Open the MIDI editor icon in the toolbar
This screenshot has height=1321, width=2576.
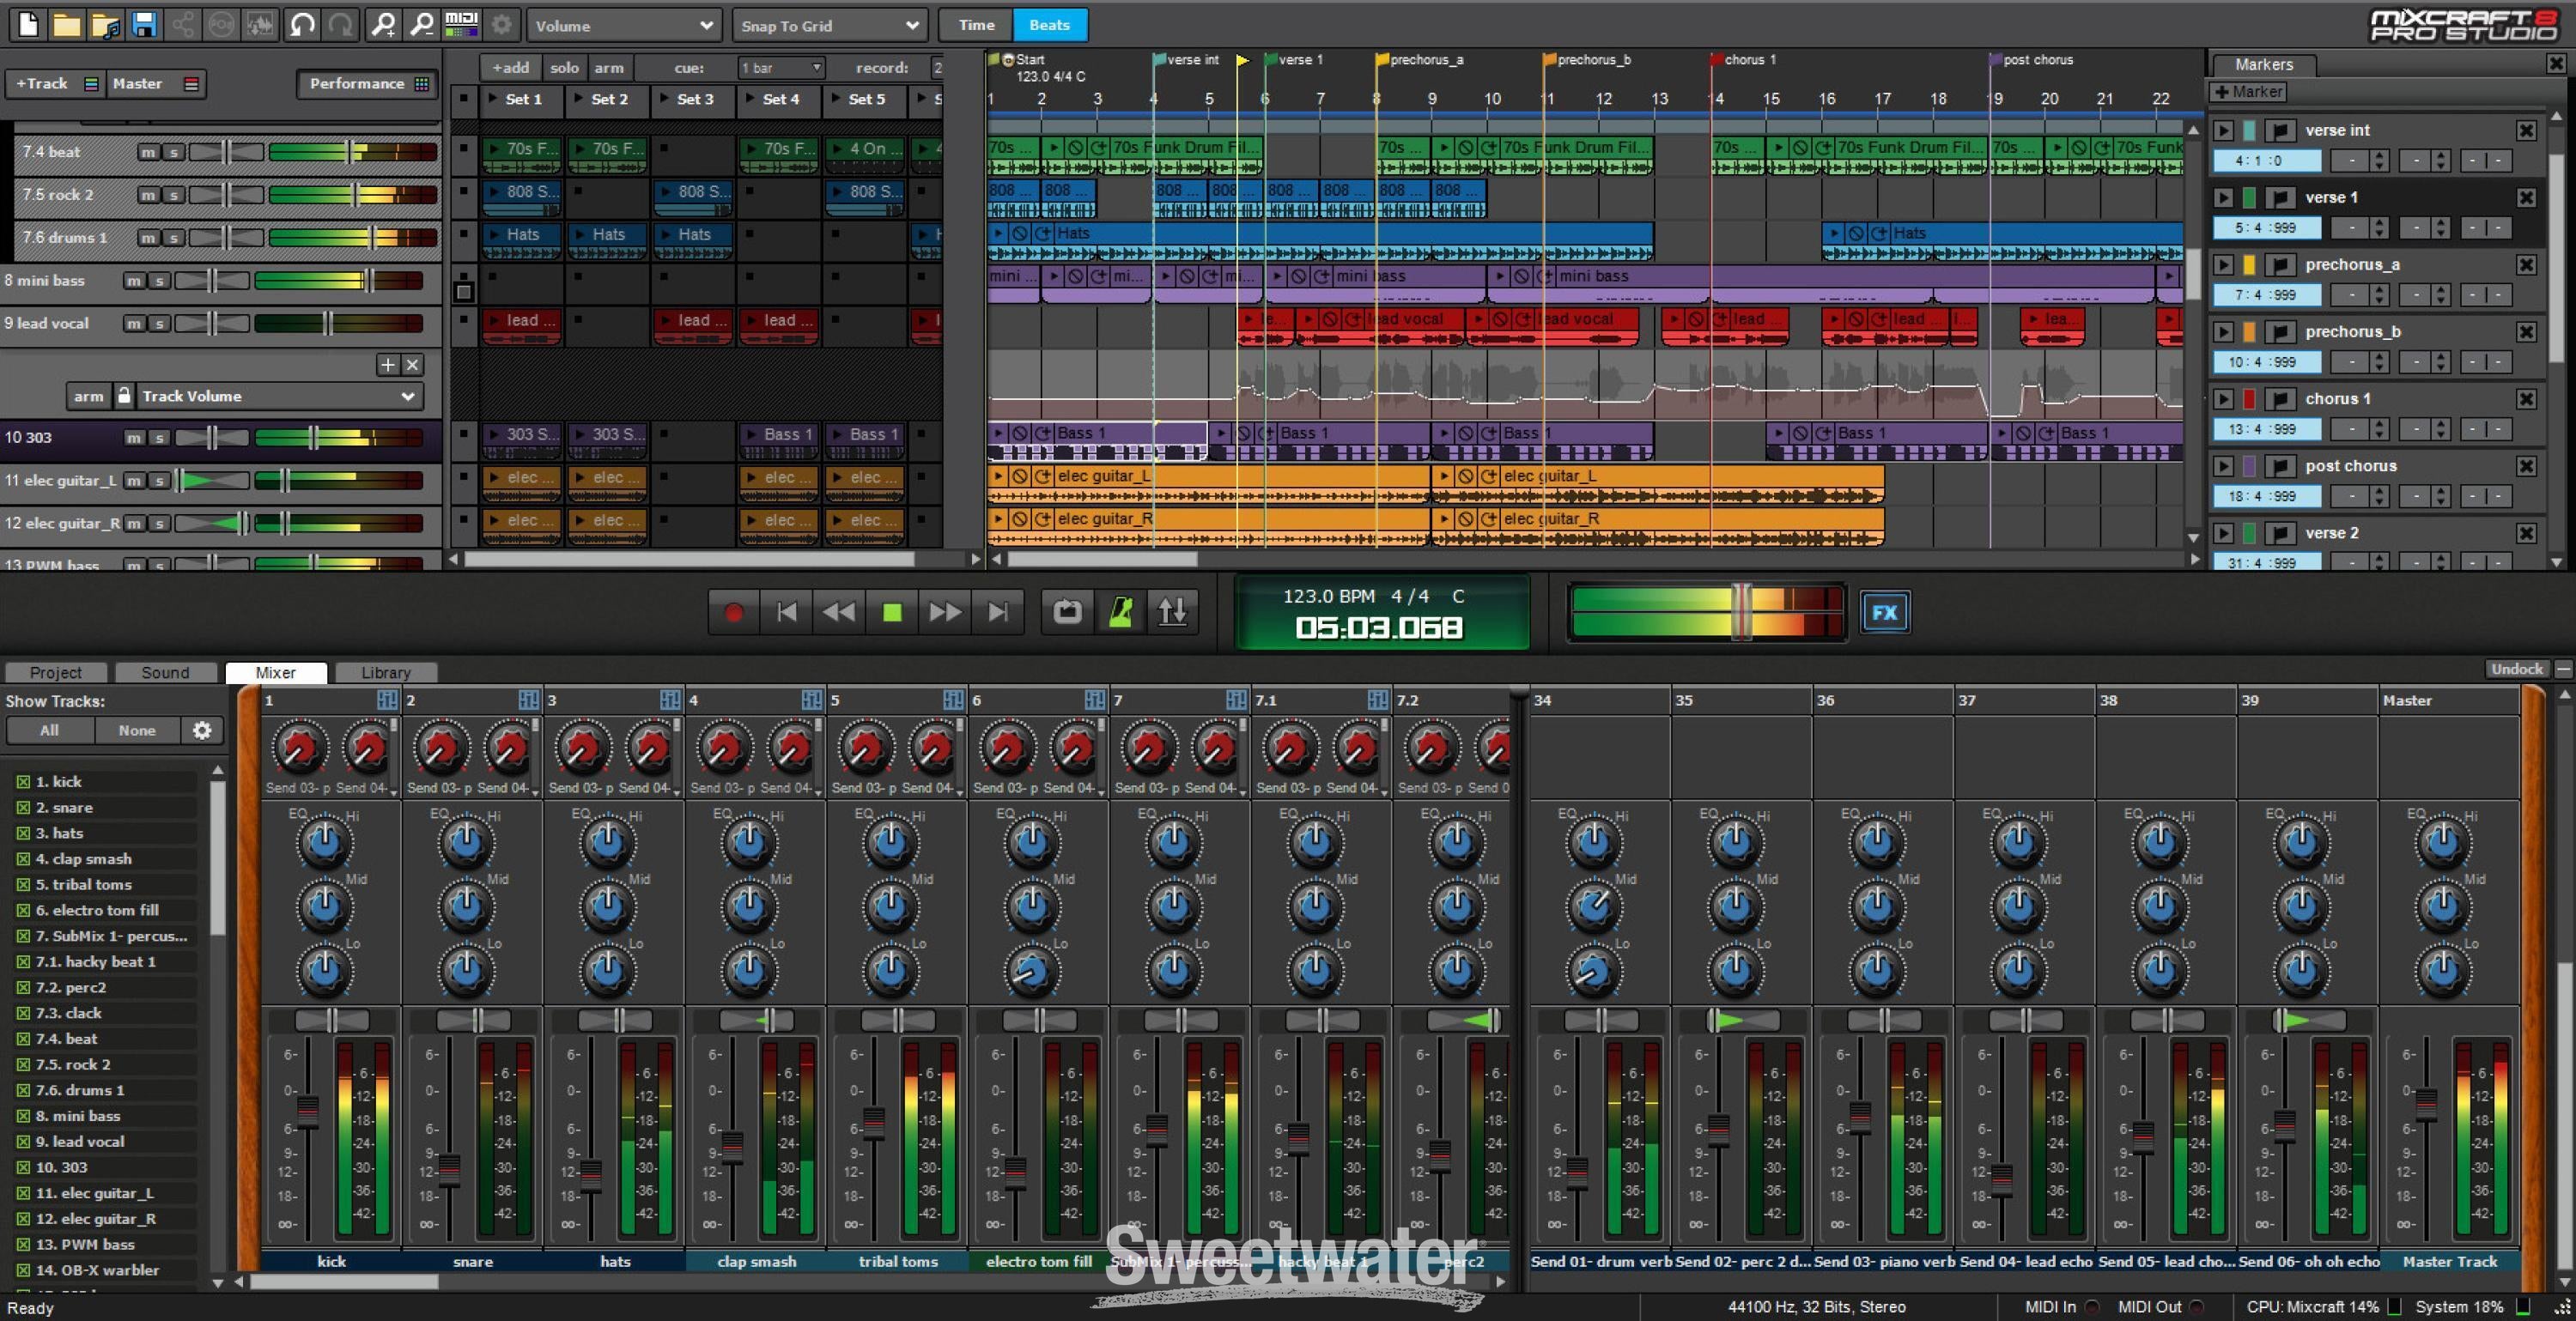coord(461,25)
